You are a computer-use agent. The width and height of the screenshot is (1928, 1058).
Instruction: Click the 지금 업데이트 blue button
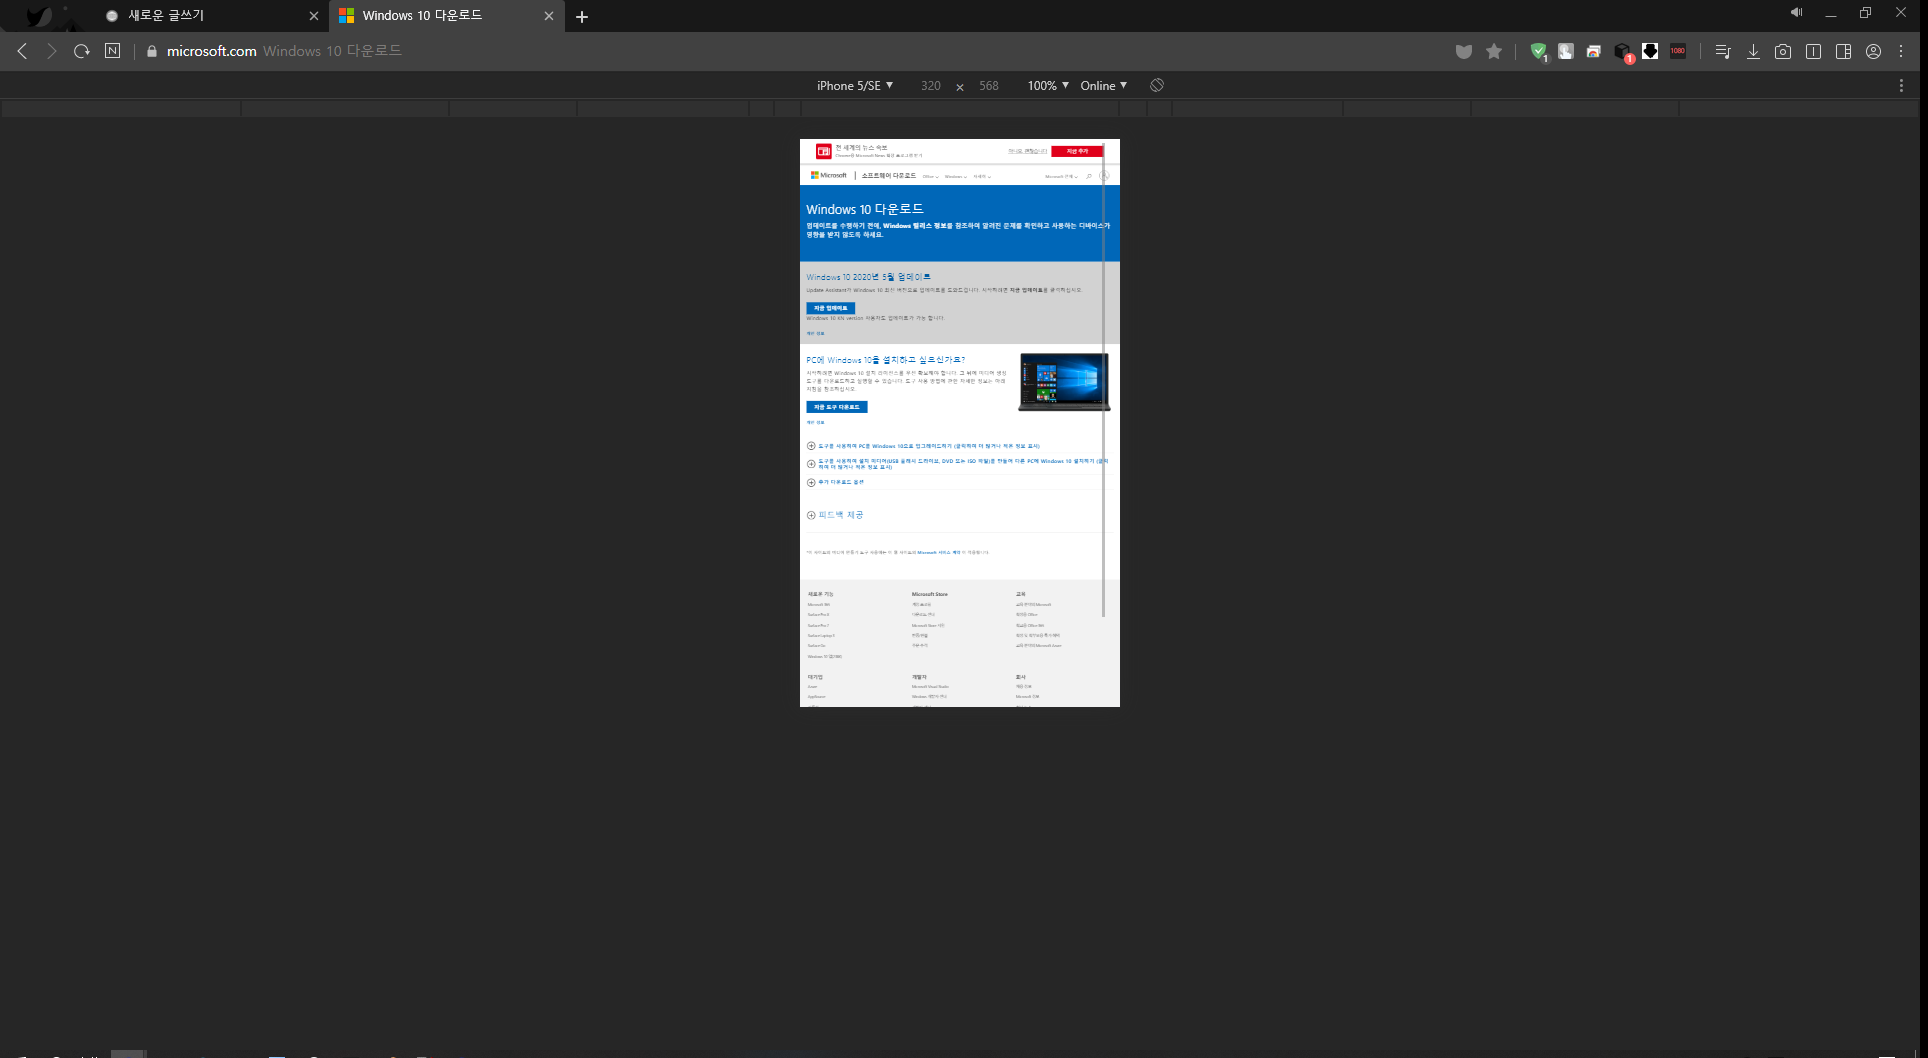click(x=830, y=308)
